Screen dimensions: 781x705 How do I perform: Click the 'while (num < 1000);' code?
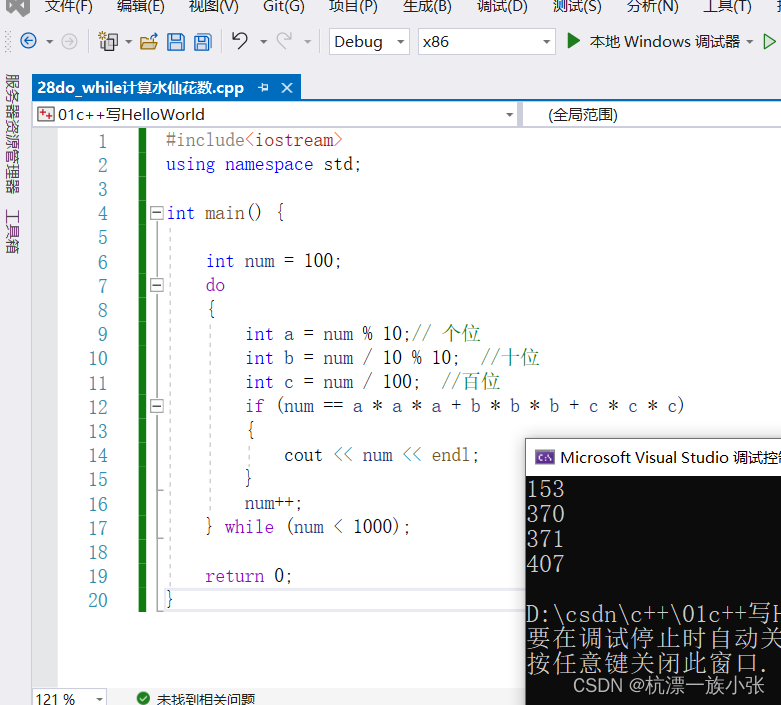(x=317, y=527)
